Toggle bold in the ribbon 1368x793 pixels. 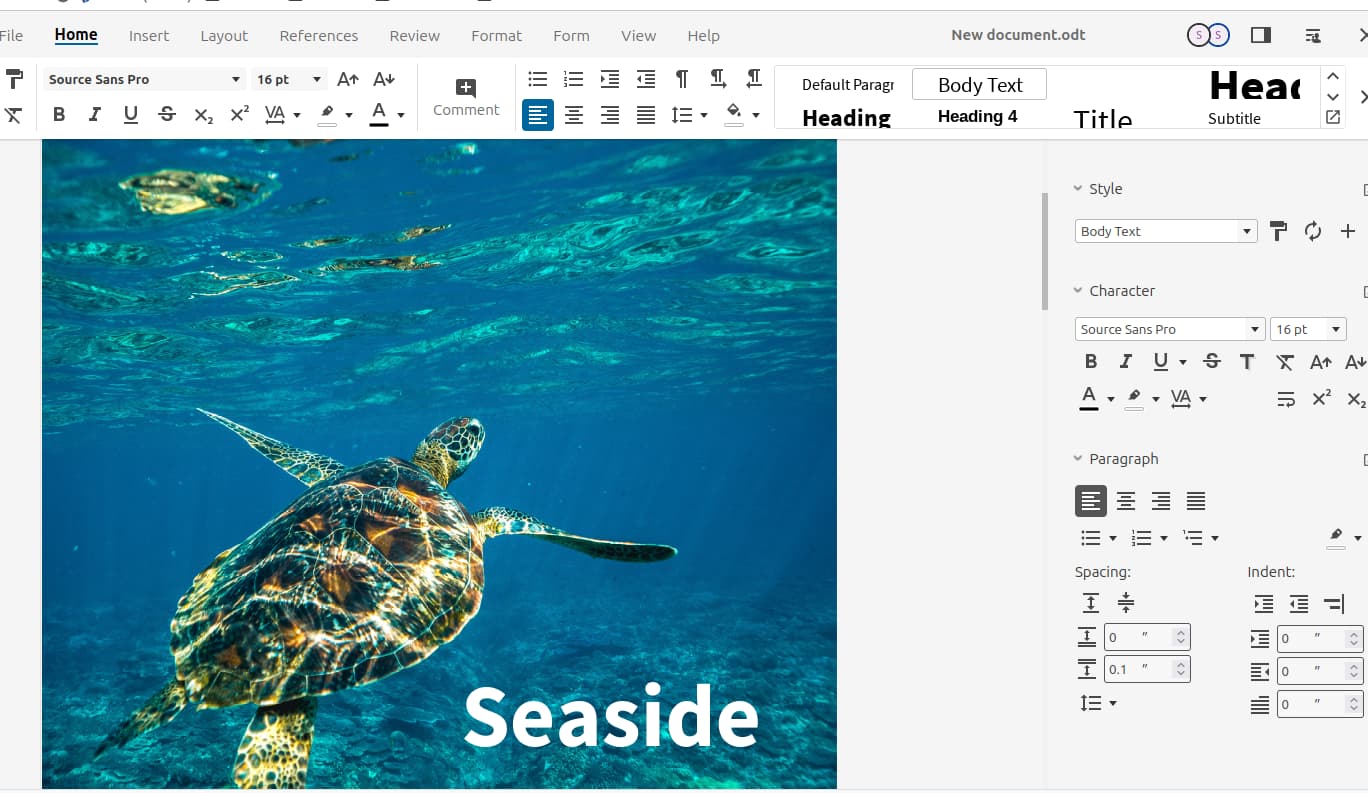(59, 115)
